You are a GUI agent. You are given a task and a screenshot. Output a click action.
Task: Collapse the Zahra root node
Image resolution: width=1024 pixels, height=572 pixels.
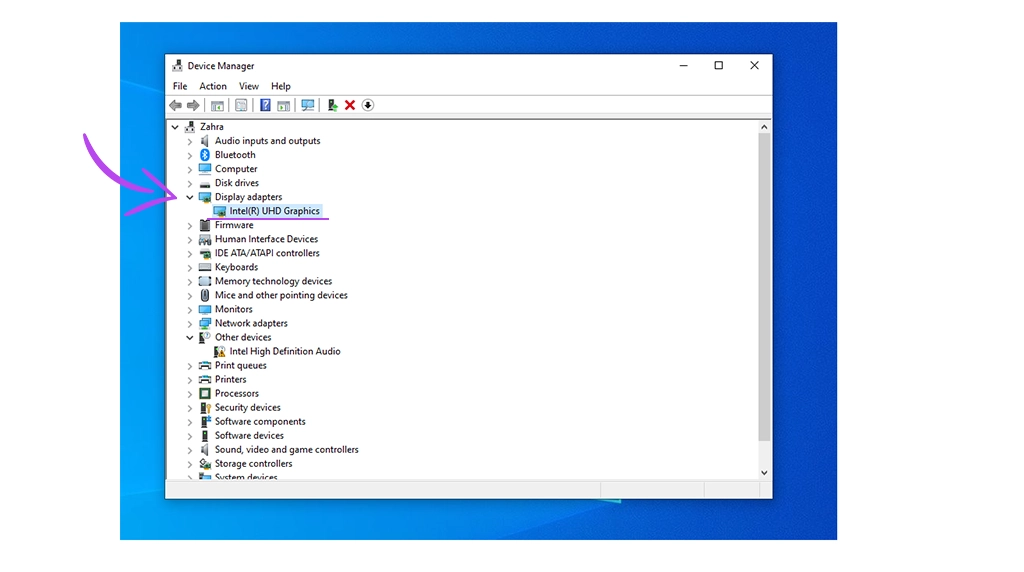pos(174,127)
